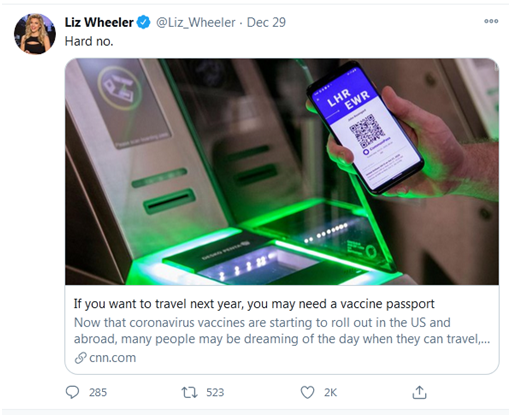Click the 2K likes count
This screenshot has height=417, width=511.
(330, 392)
